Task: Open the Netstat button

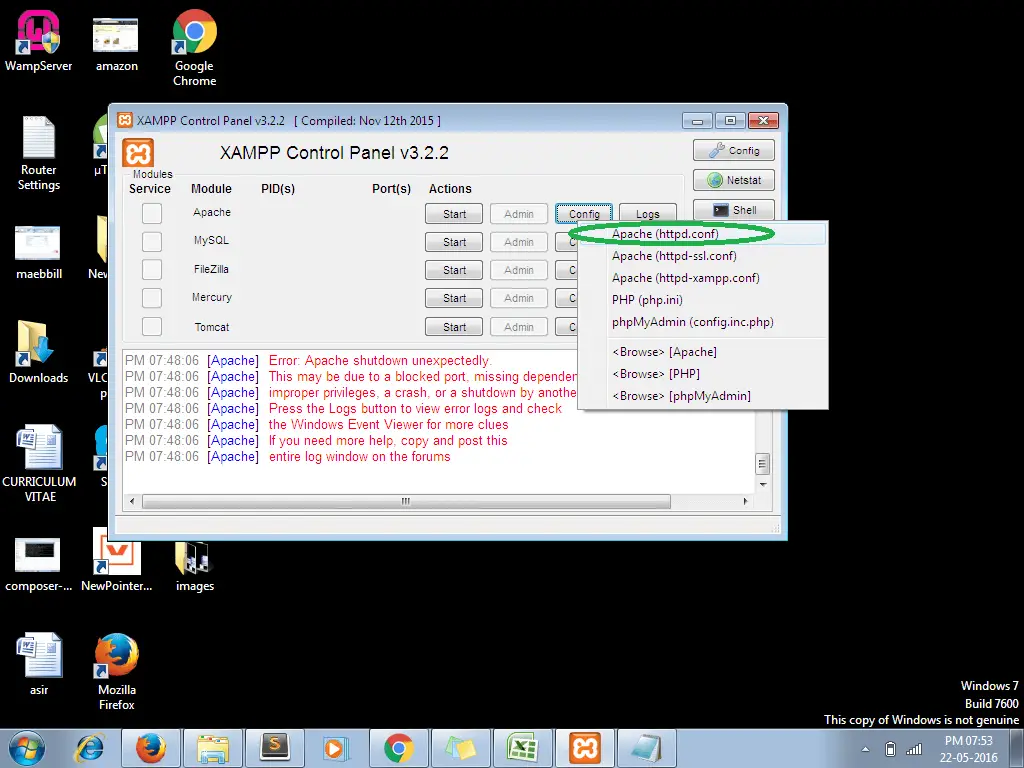Action: point(734,181)
